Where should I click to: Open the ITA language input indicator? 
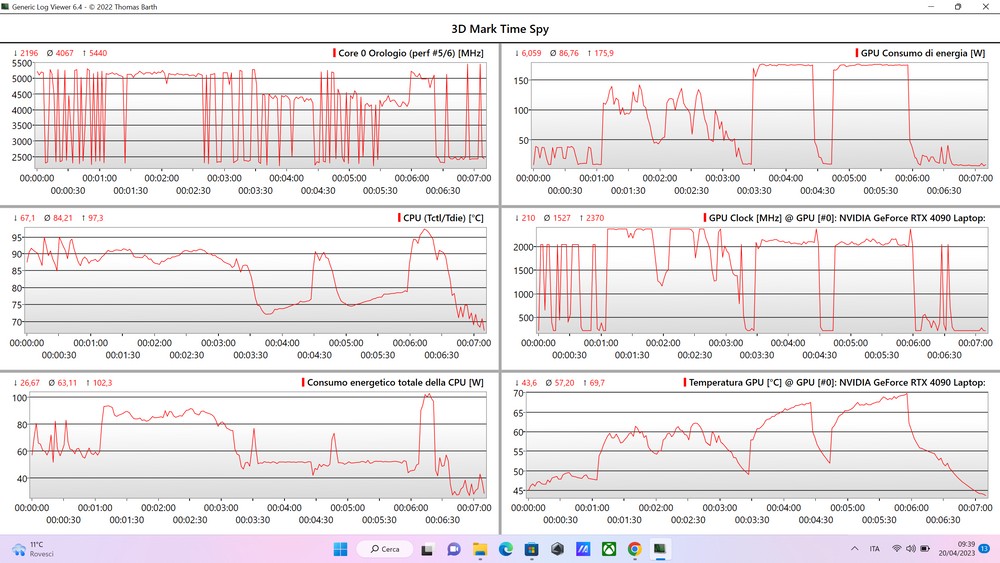(874, 549)
